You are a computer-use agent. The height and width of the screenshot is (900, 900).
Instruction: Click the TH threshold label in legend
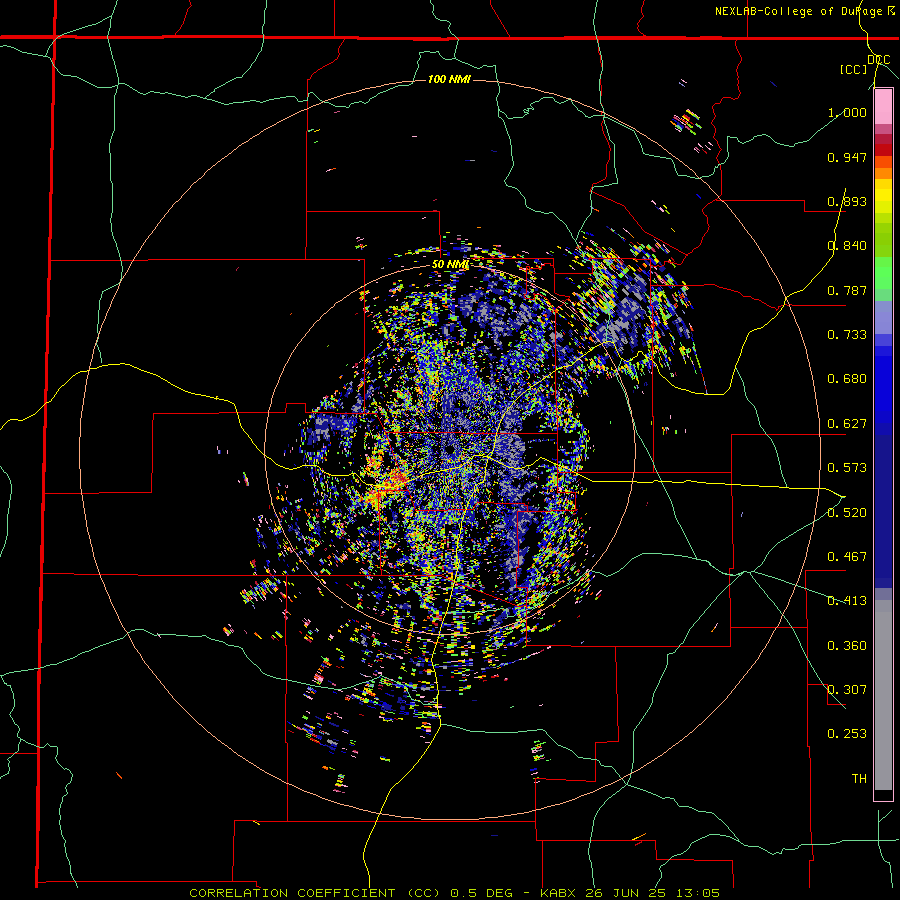pyautogui.click(x=859, y=779)
